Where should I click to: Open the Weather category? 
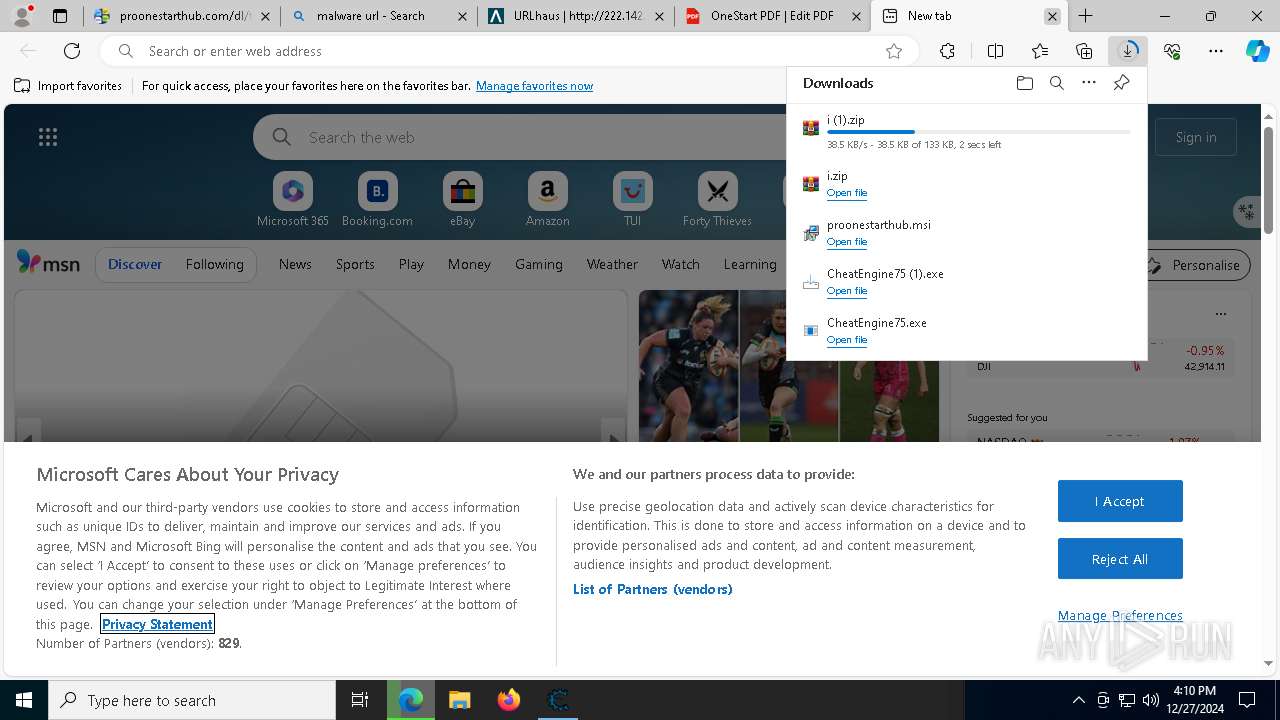click(612, 264)
